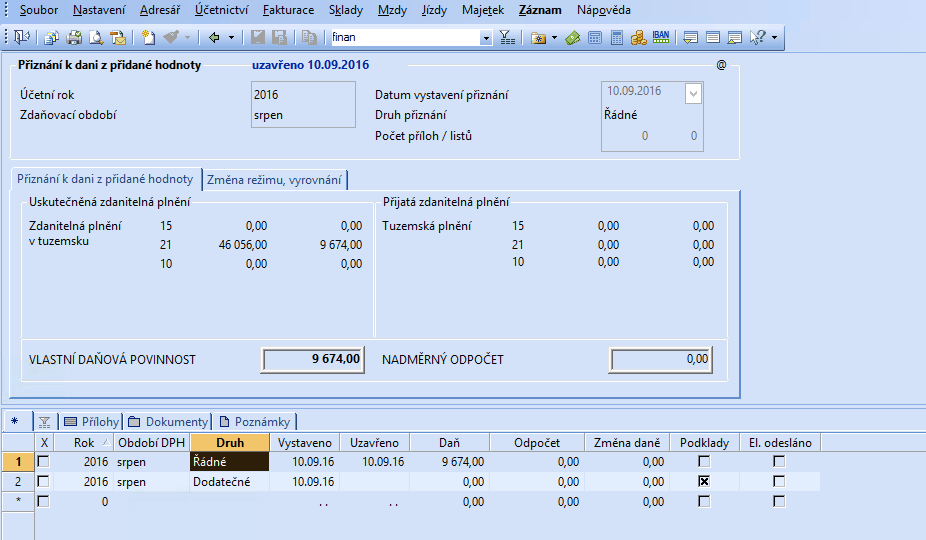Screen dimensions: 926x540
Task: Click the panel icon with down arrow
Action: 690,38
